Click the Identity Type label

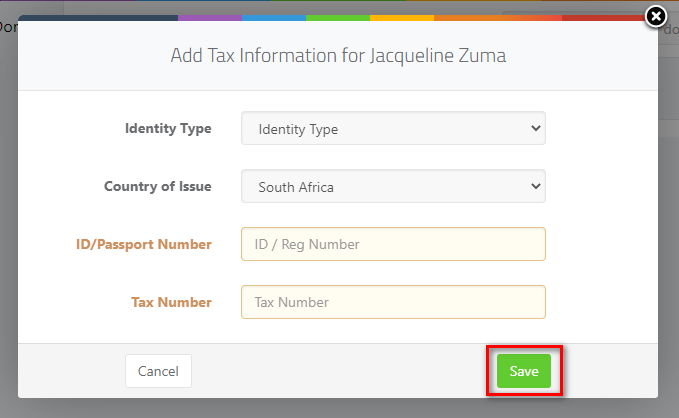pos(168,128)
